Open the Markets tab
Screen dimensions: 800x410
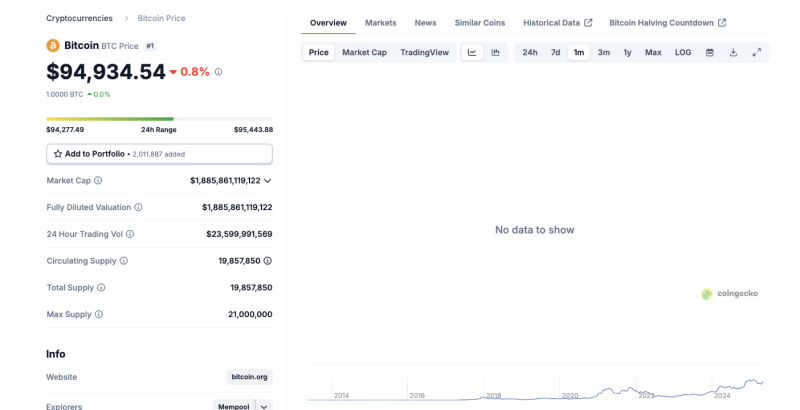[381, 23]
